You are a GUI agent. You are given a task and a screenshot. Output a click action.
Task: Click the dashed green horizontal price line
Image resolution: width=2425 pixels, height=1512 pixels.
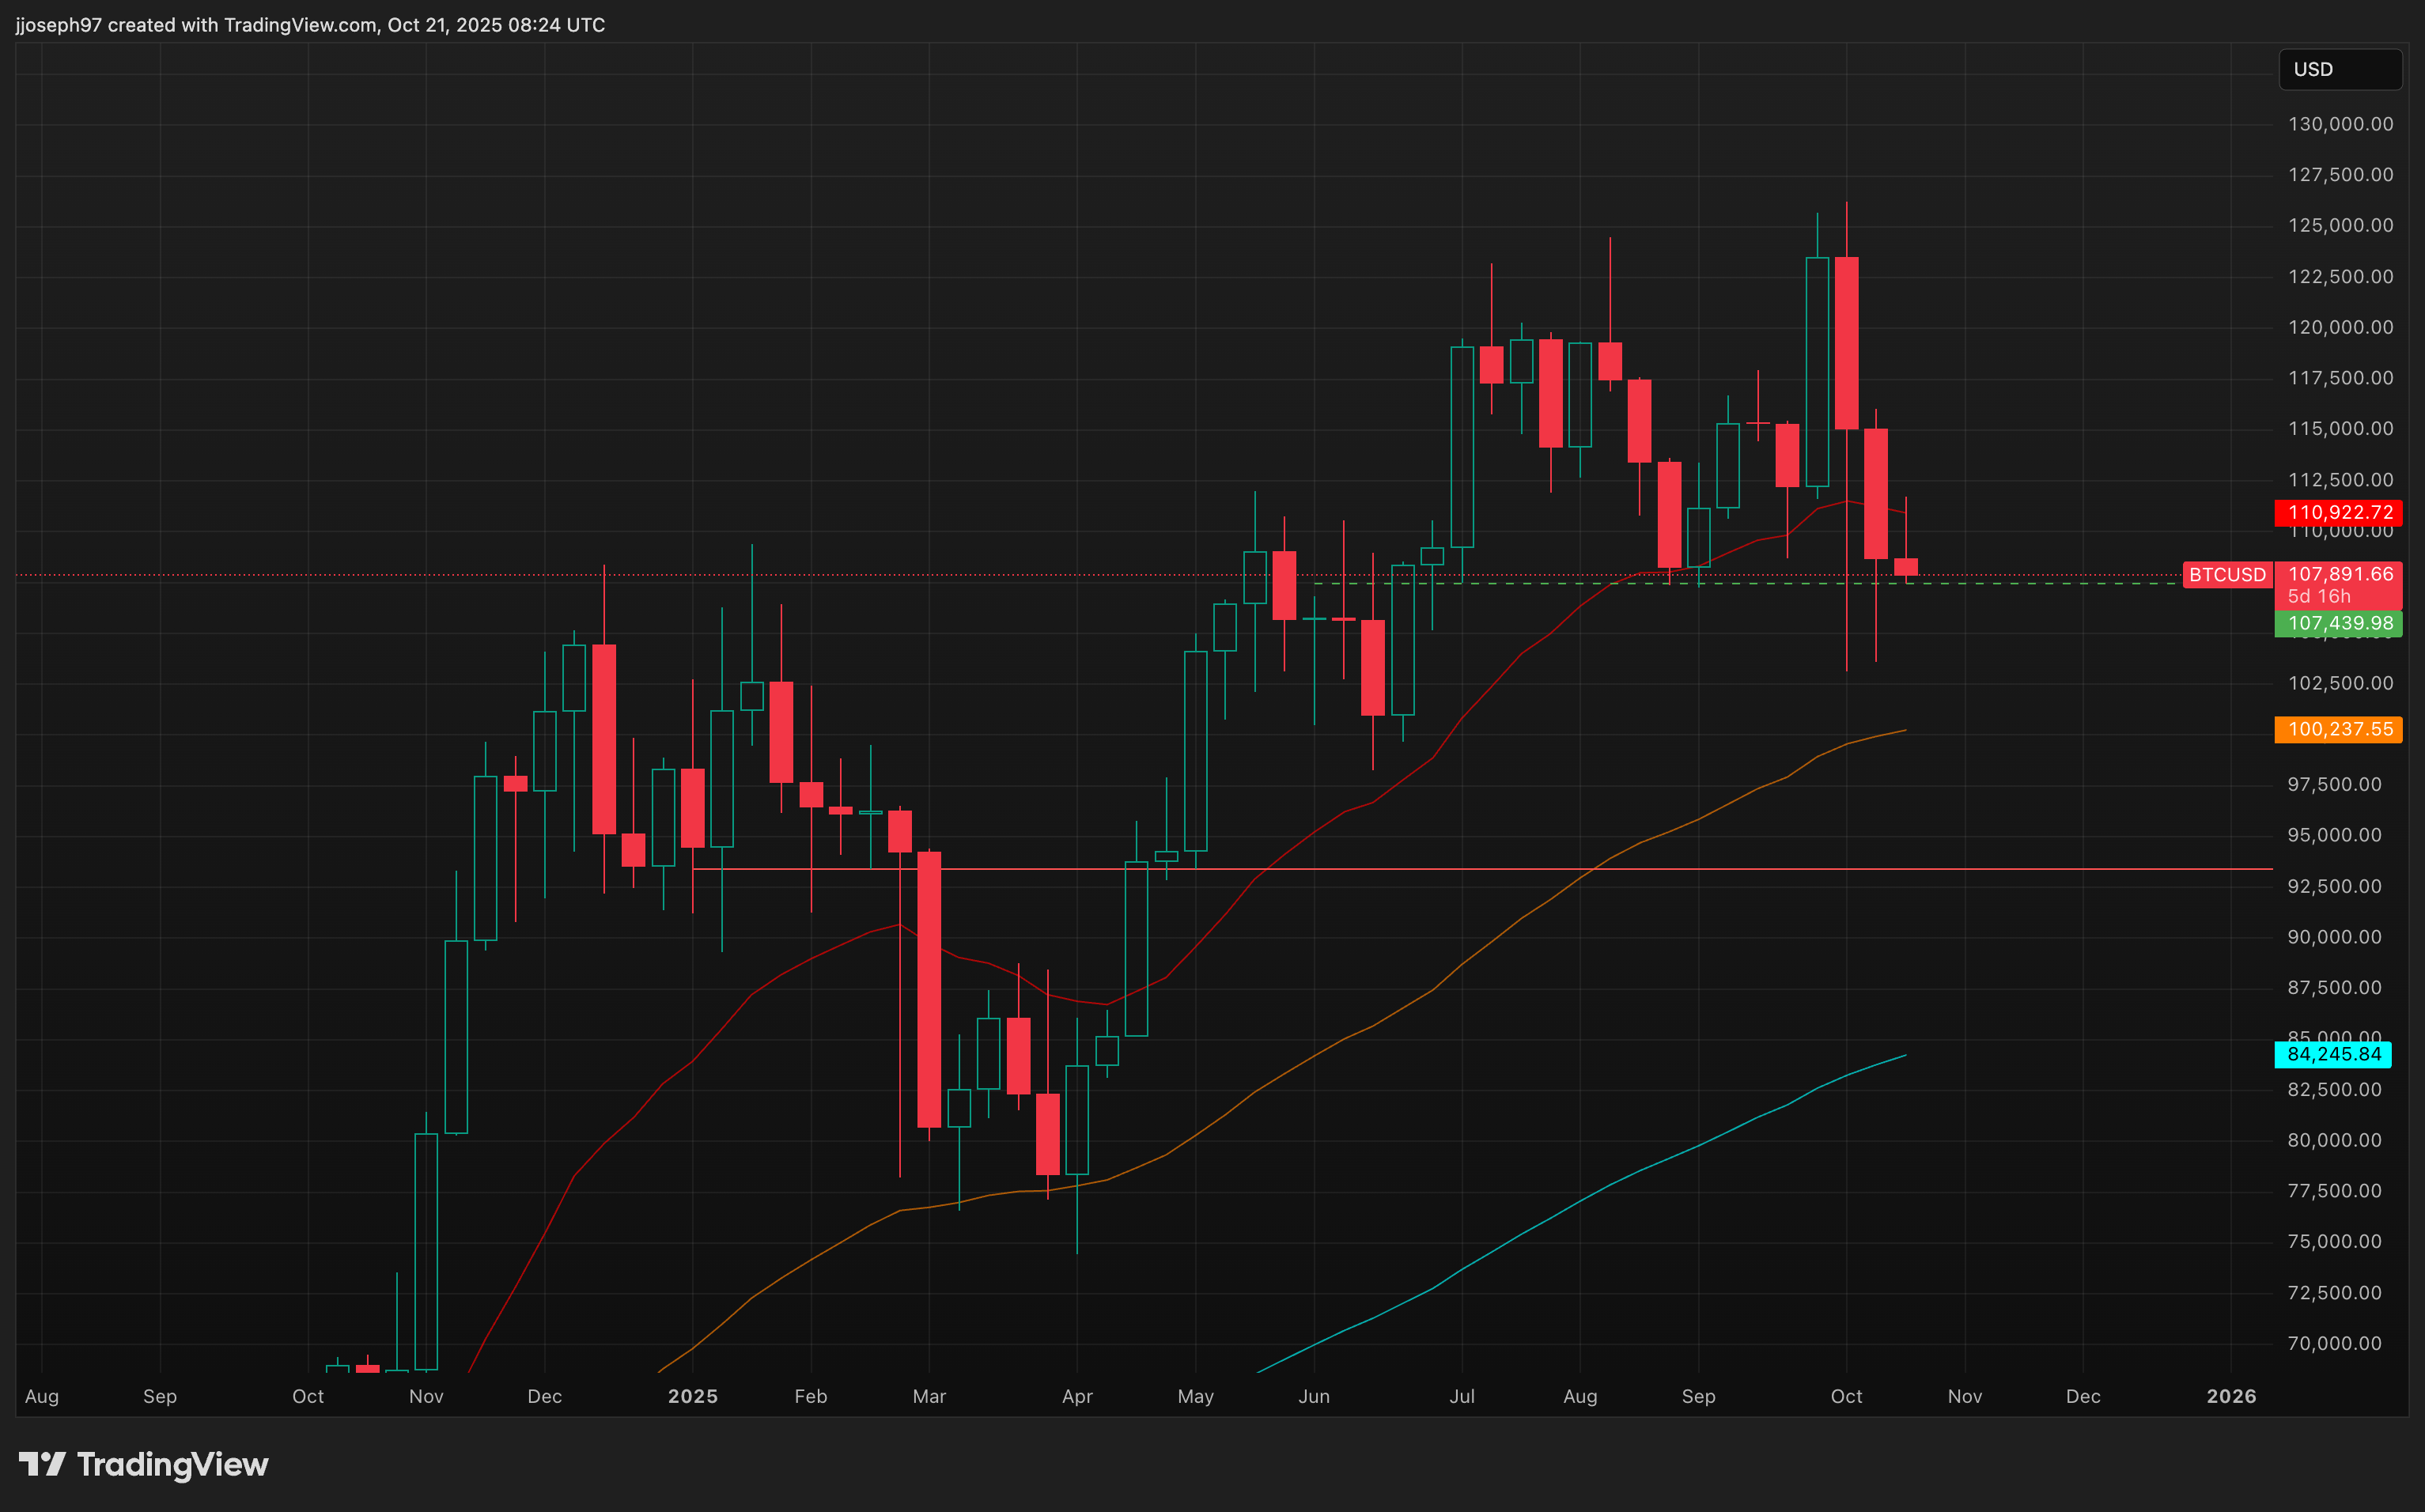click(x=2050, y=583)
